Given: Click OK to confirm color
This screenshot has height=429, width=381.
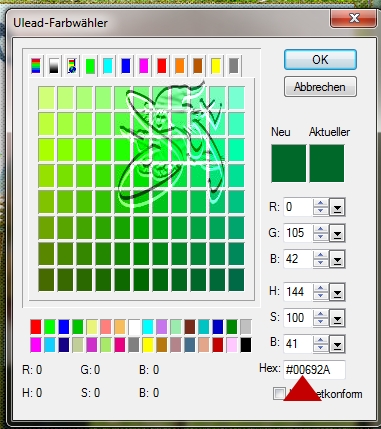Looking at the screenshot, I should [320, 60].
